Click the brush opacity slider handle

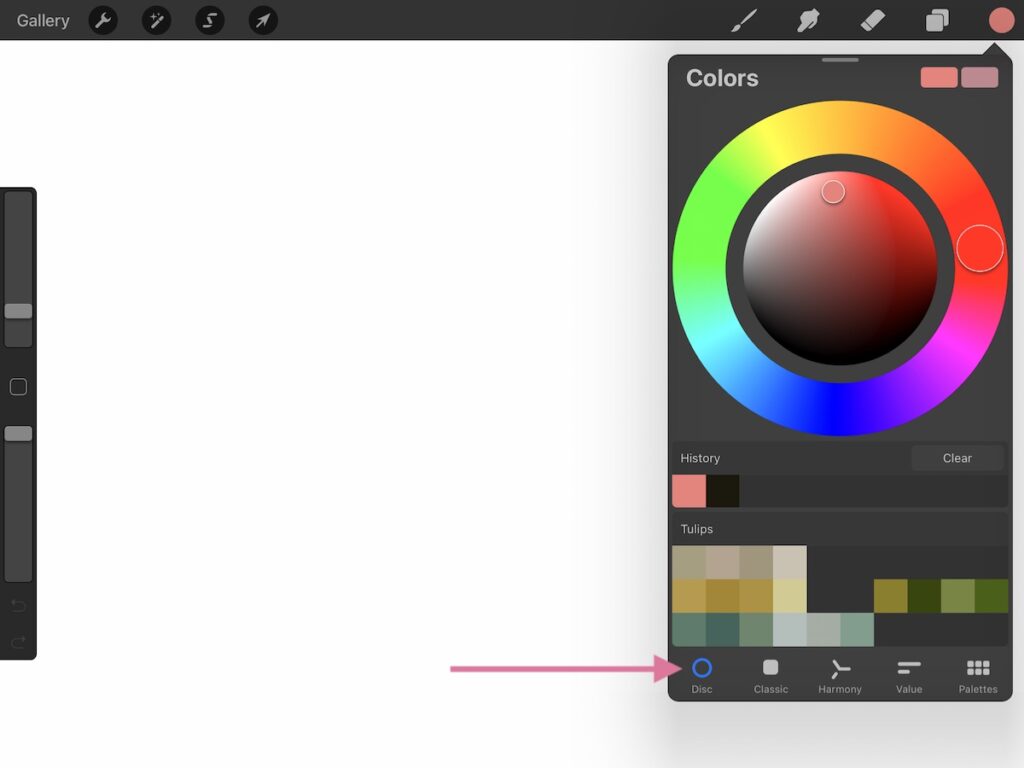click(x=18, y=434)
